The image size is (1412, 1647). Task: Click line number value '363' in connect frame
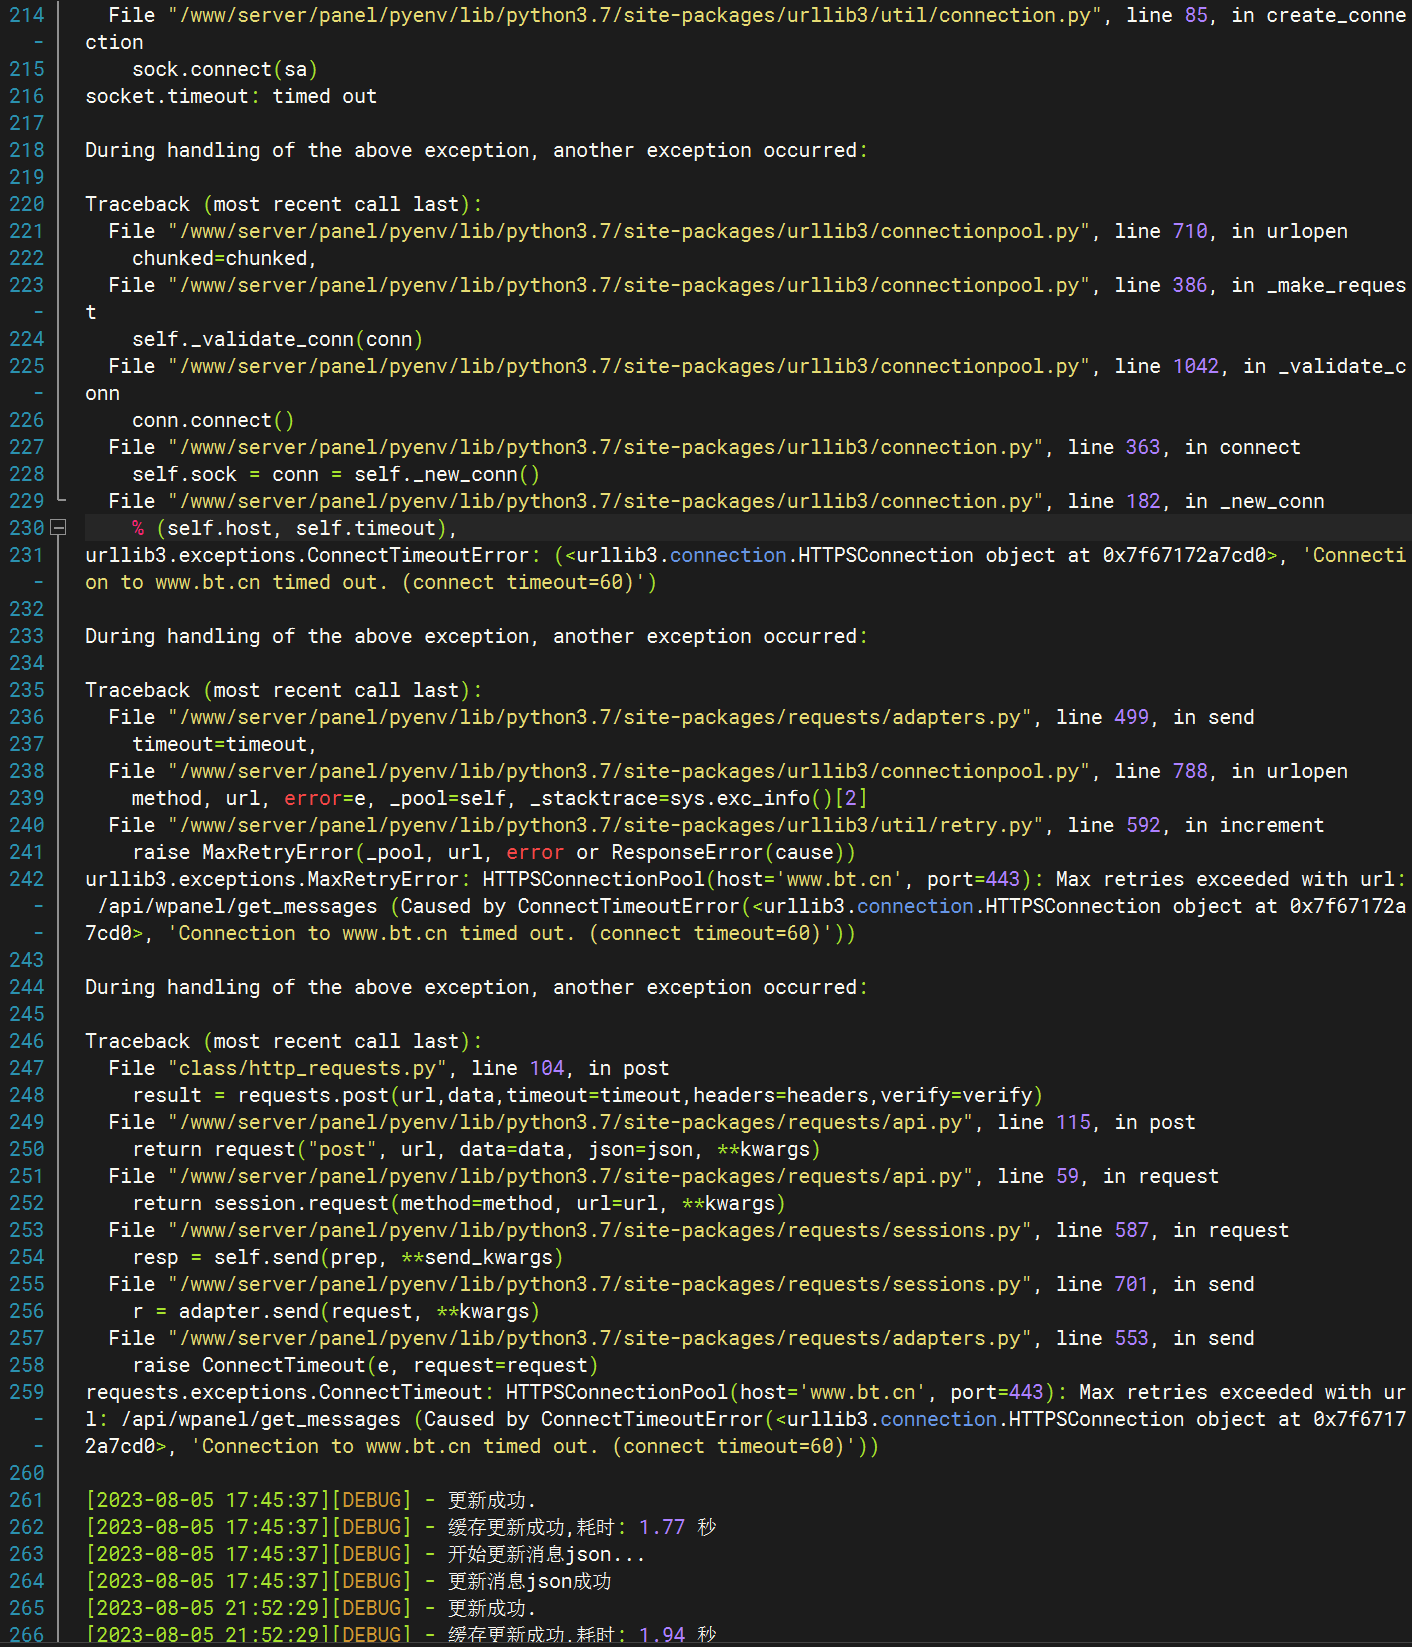tap(1143, 447)
